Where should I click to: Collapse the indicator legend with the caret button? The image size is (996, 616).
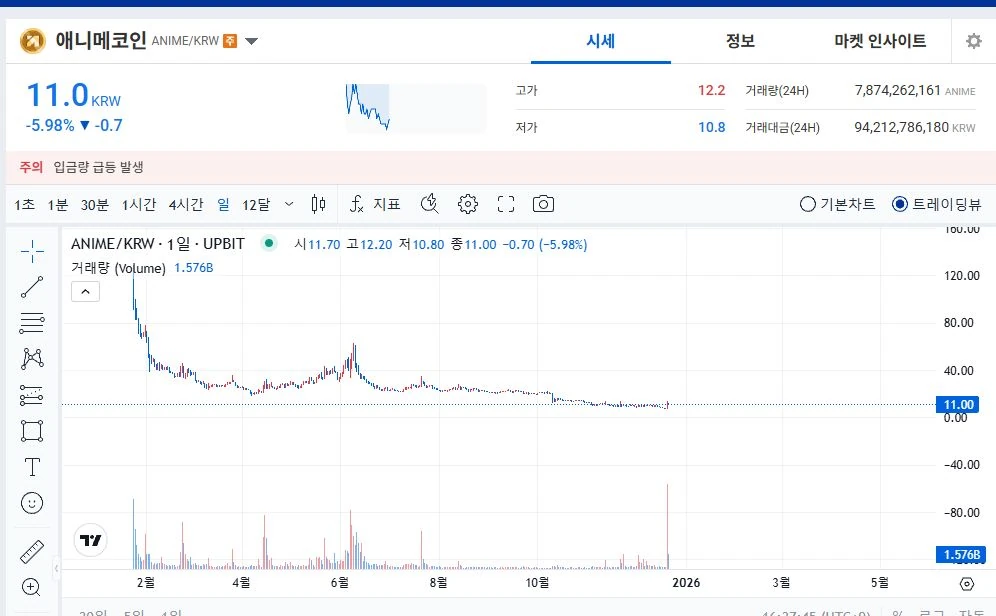[x=85, y=291]
